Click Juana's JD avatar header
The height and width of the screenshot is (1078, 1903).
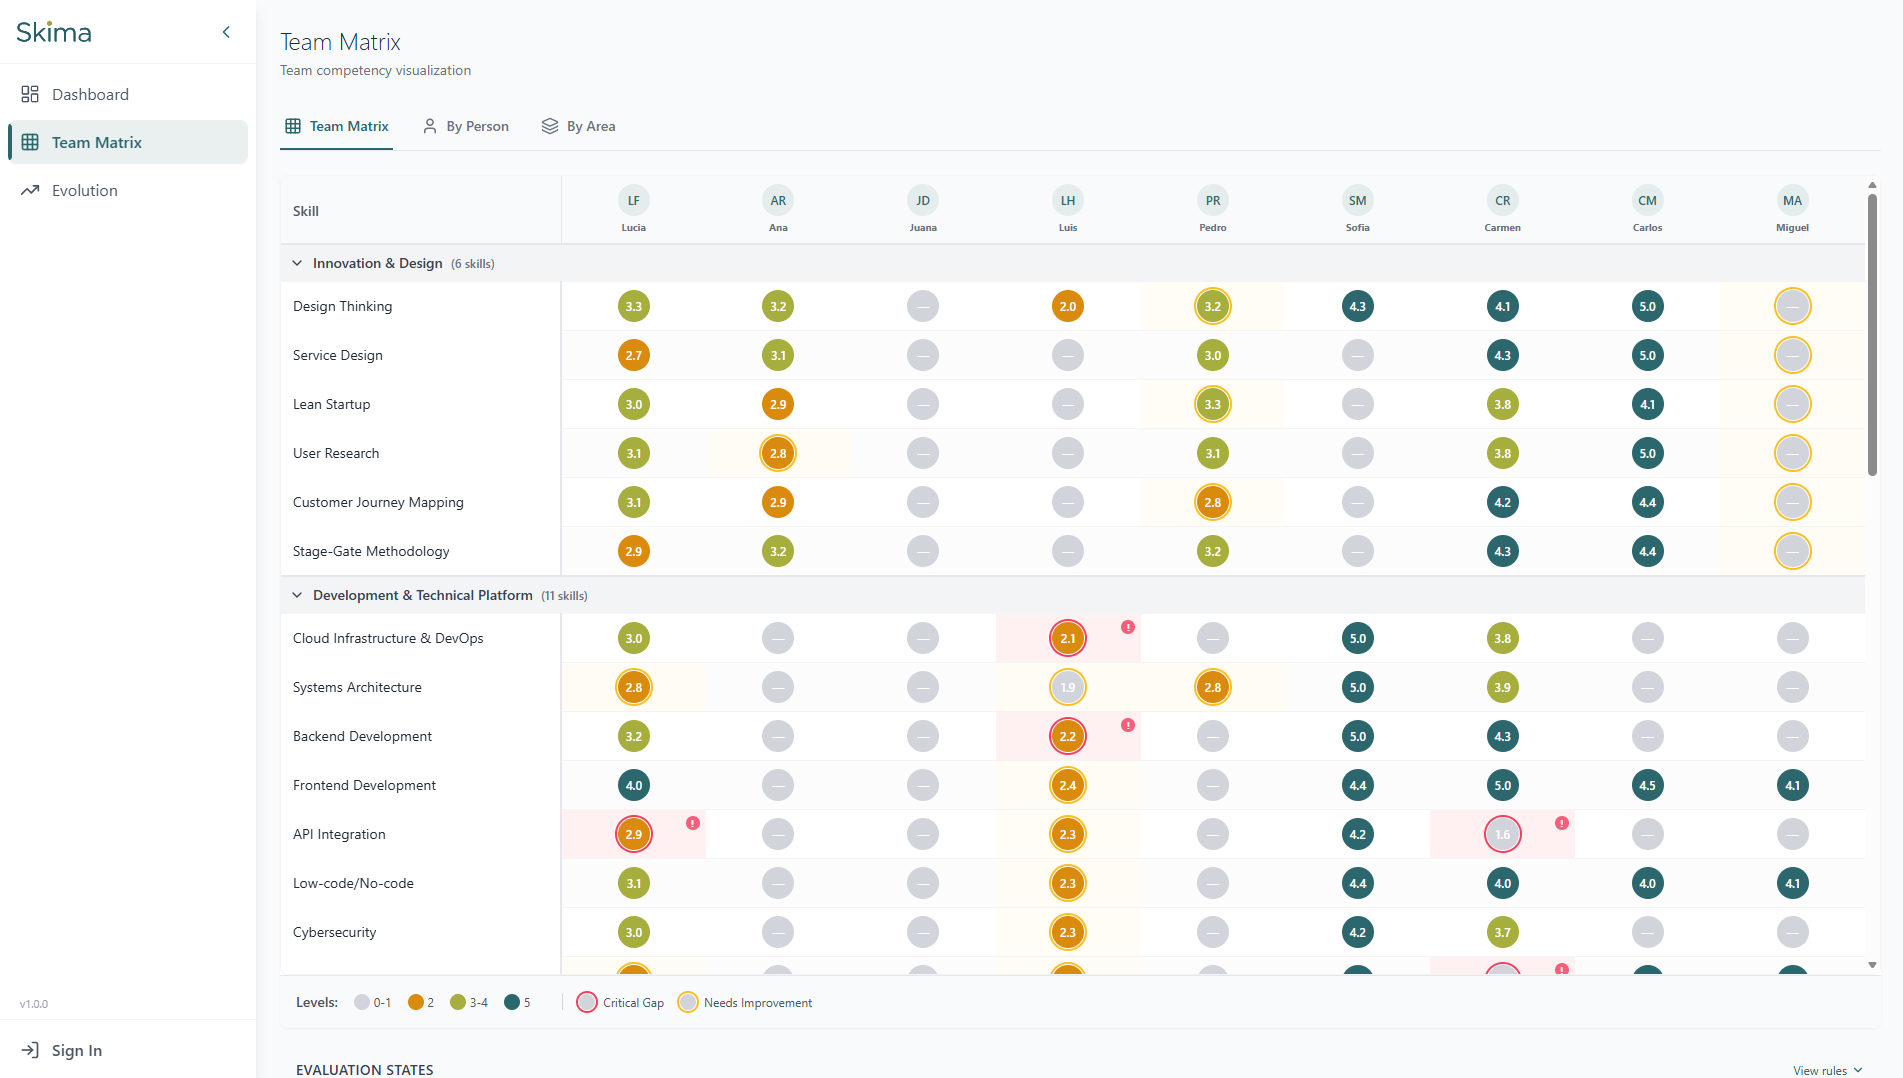(923, 201)
